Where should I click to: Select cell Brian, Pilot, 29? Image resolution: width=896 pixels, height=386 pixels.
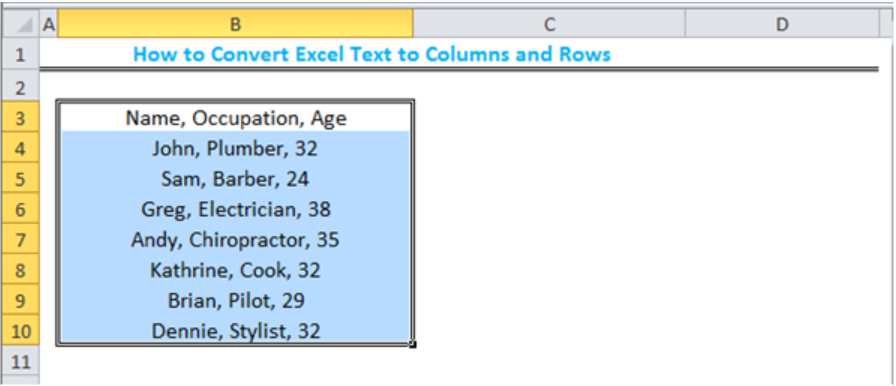tap(235, 300)
